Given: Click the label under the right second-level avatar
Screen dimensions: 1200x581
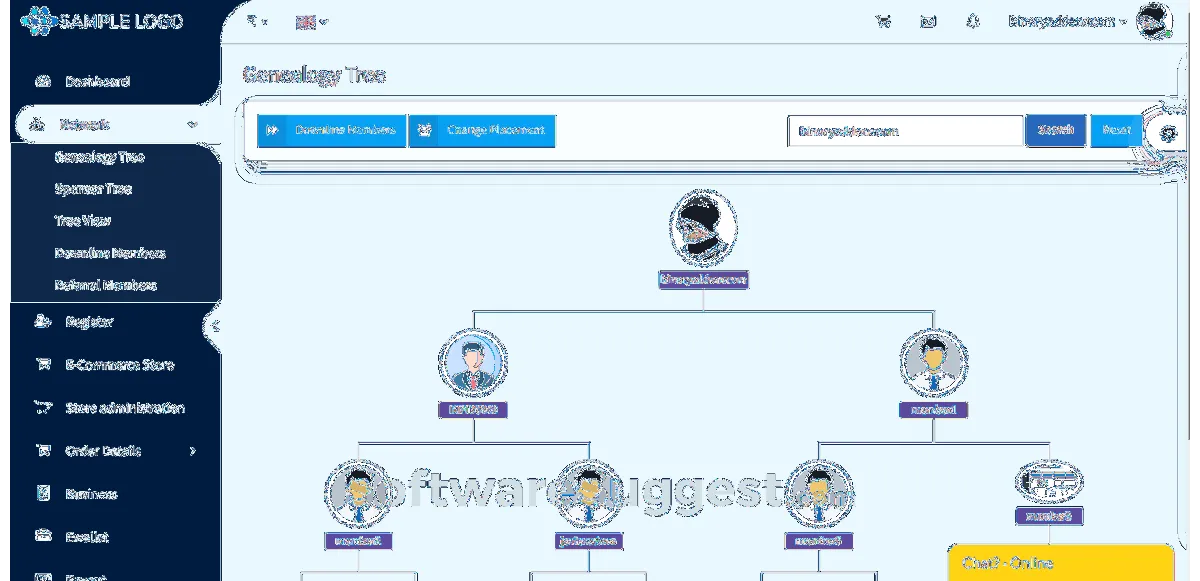Looking at the screenshot, I should click(x=933, y=410).
